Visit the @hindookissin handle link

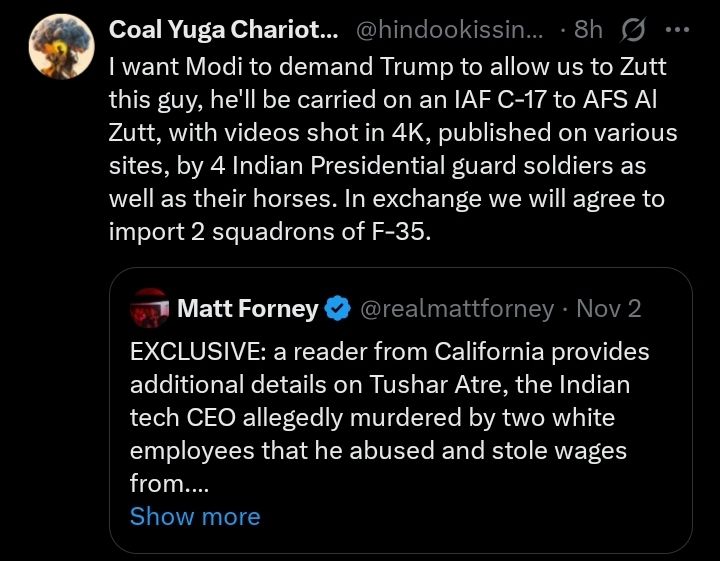449,30
